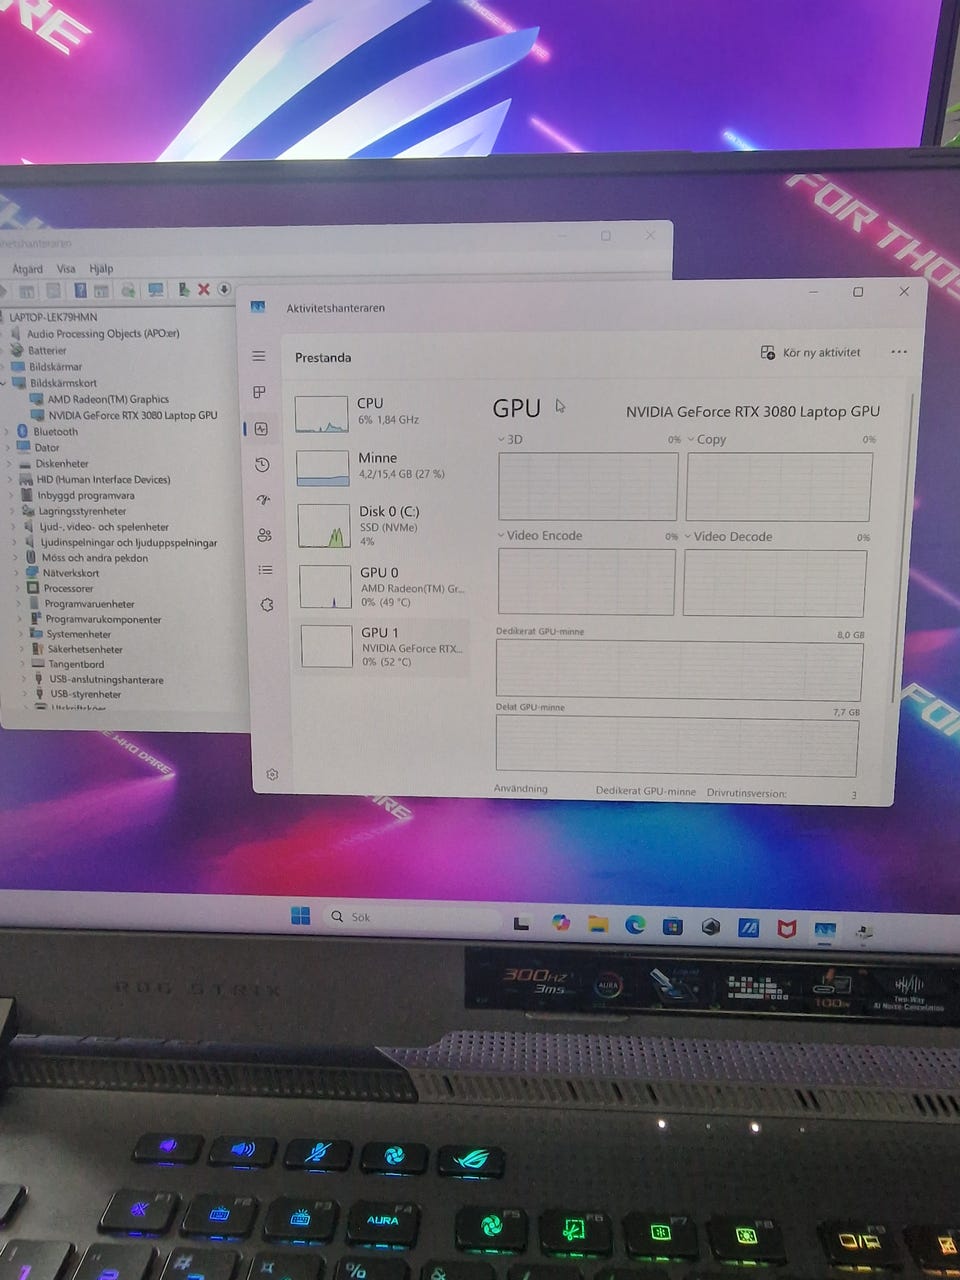Open the Hjälp menu in Device Manager
960x1280 pixels.
(101, 269)
